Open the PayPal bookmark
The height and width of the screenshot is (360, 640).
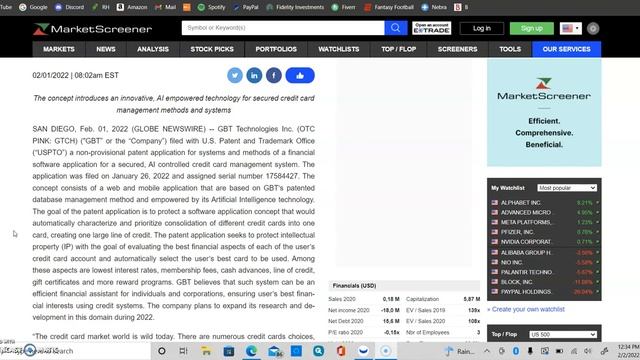pos(245,7)
